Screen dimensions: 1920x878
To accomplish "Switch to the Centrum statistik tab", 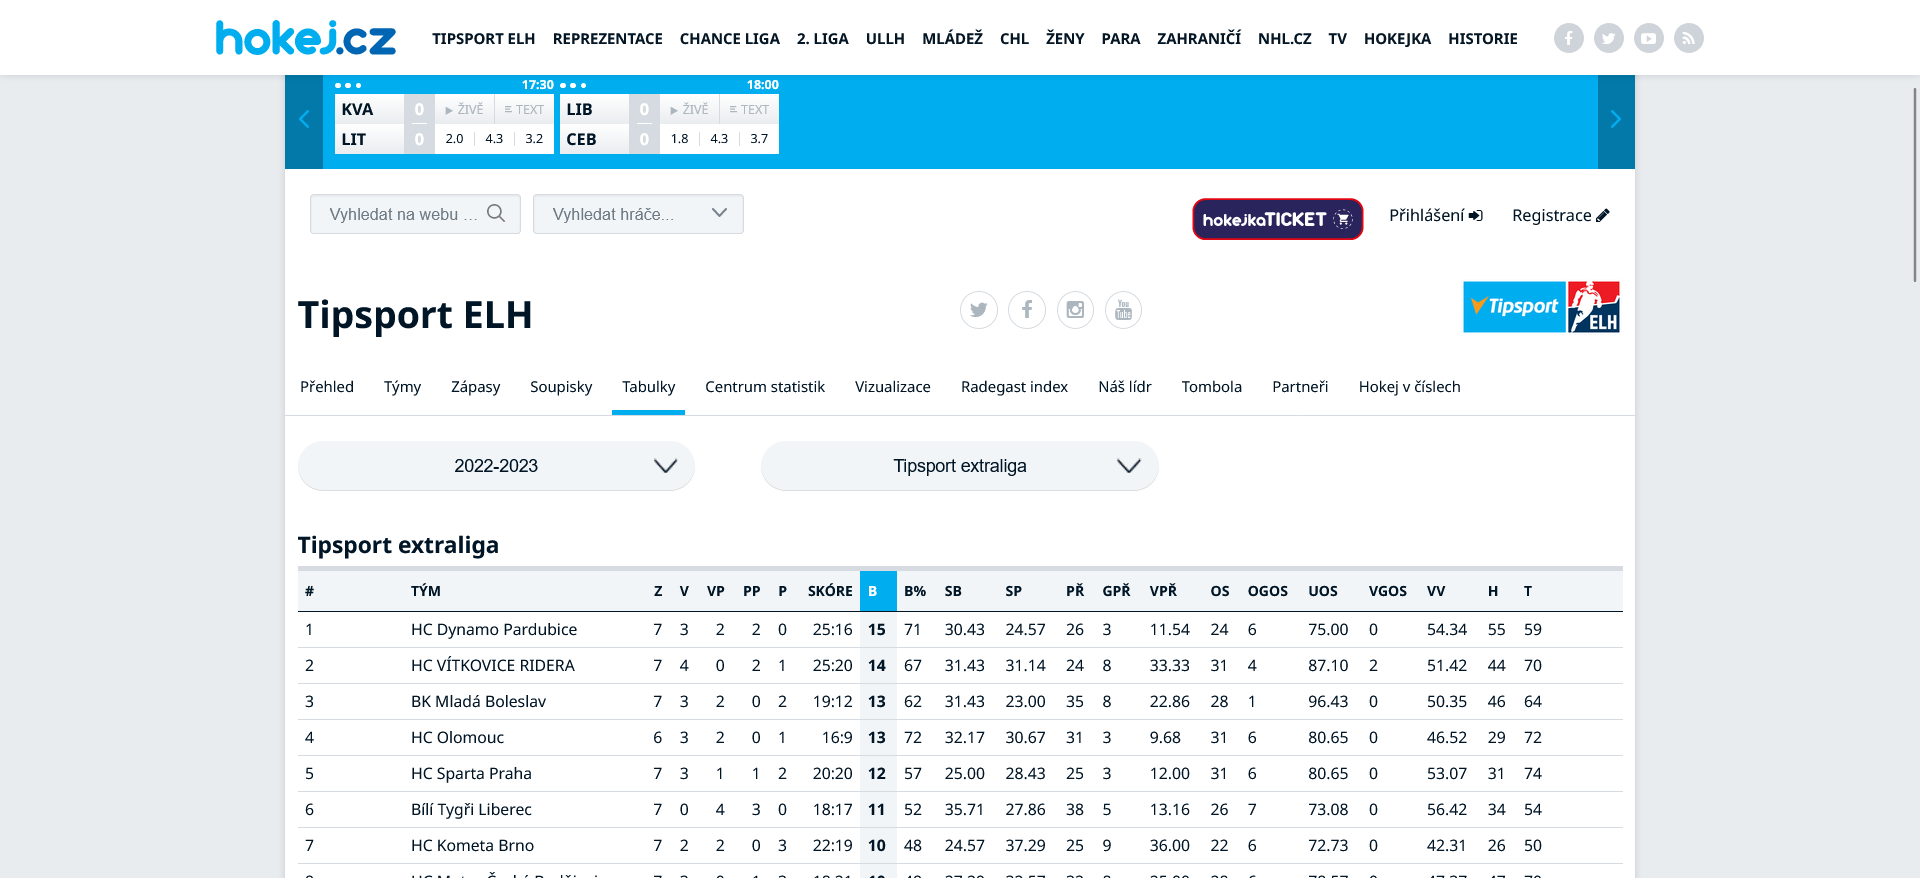I will [765, 387].
